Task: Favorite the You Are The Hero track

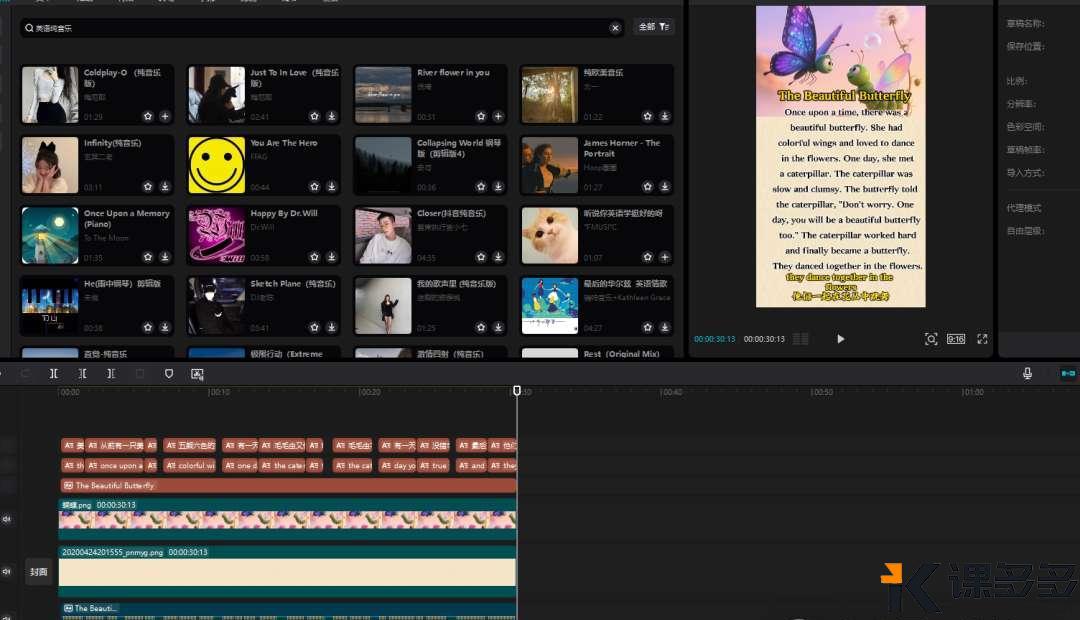Action: [x=314, y=187]
